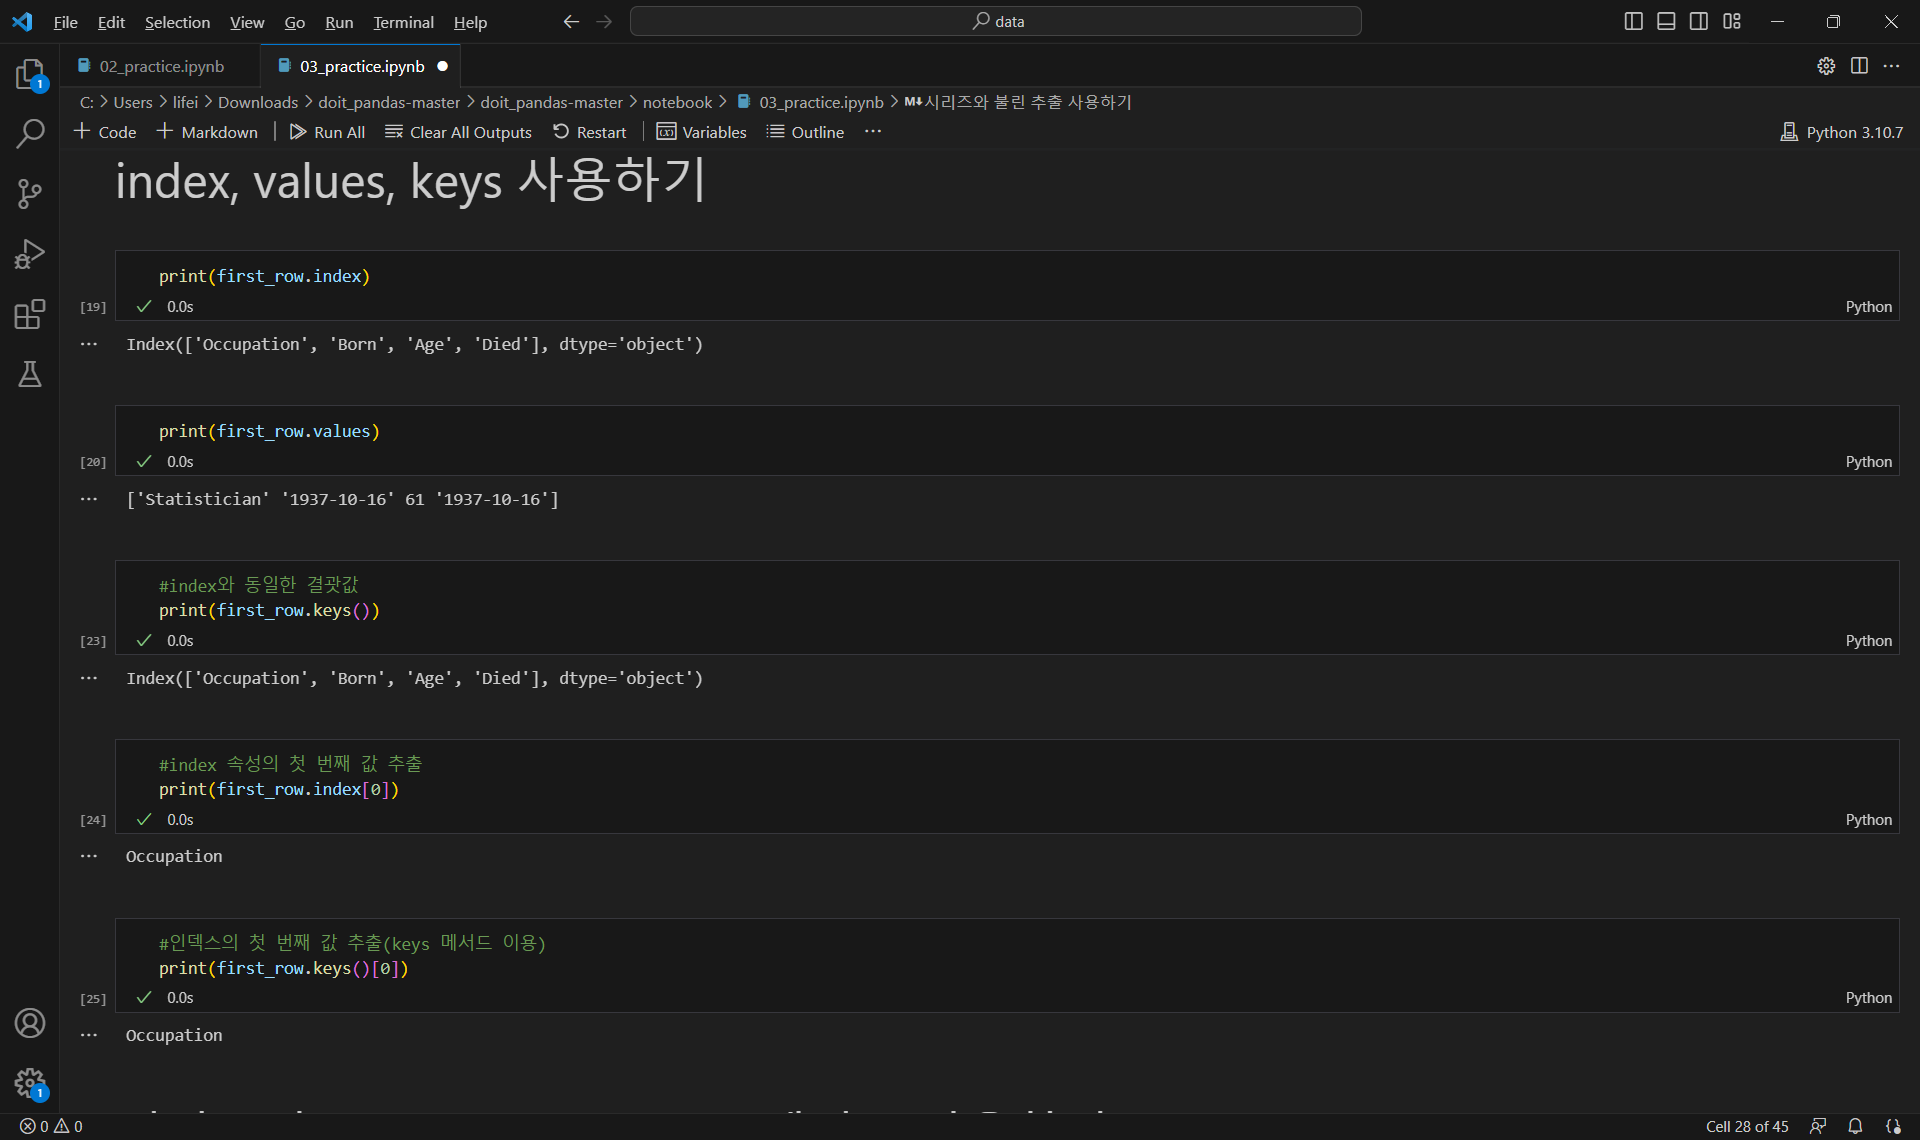Screen dimensions: 1920x1140
Task: Switch to the 02_practice.ipynb tab
Action: pyautogui.click(x=161, y=66)
